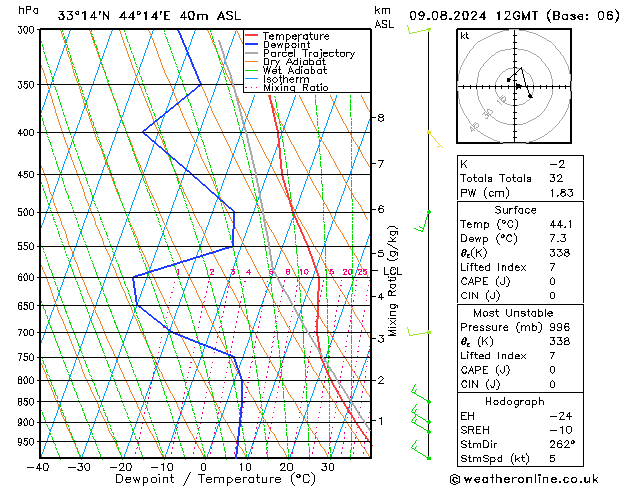629x486 pixels.
Task: Click the gray Parcel Trajectory legend swatch
Action: (x=252, y=53)
